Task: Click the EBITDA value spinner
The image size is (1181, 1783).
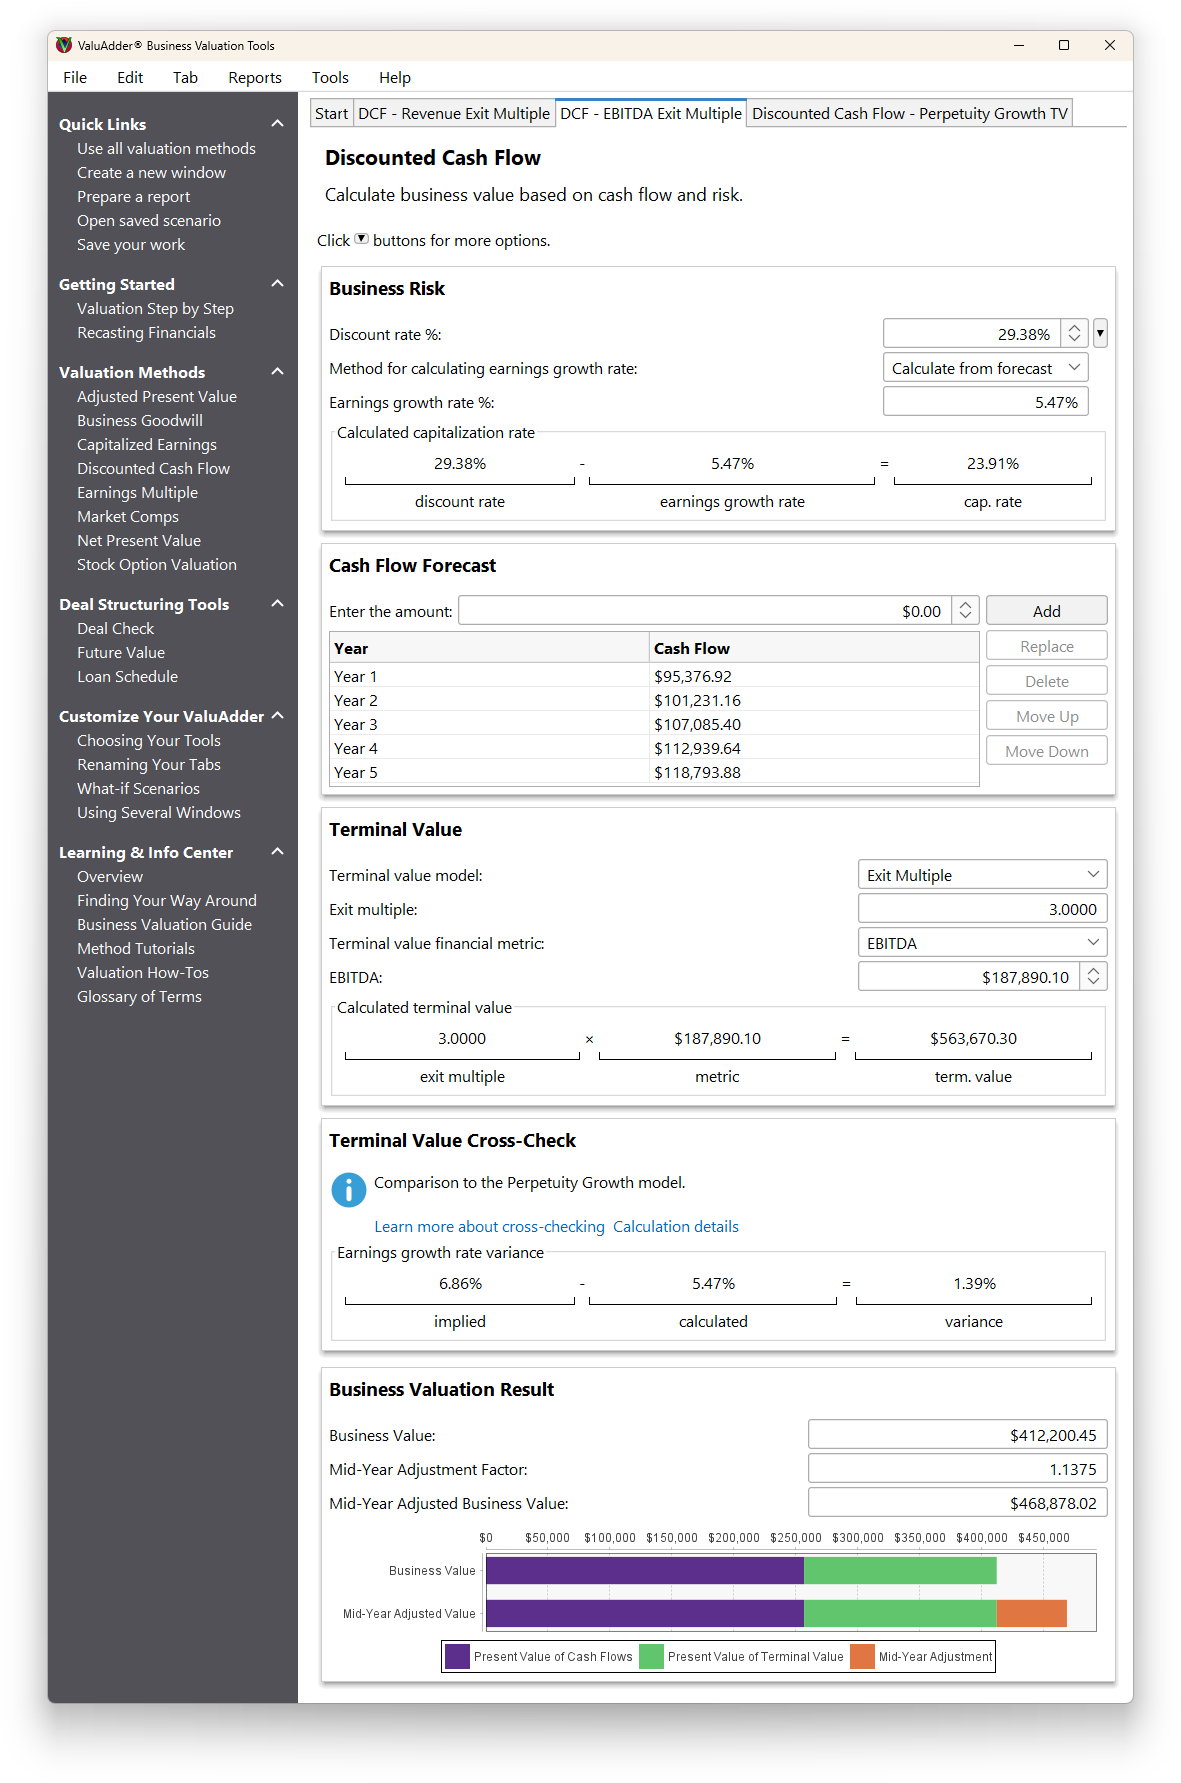Action: pyautogui.click(x=1093, y=976)
